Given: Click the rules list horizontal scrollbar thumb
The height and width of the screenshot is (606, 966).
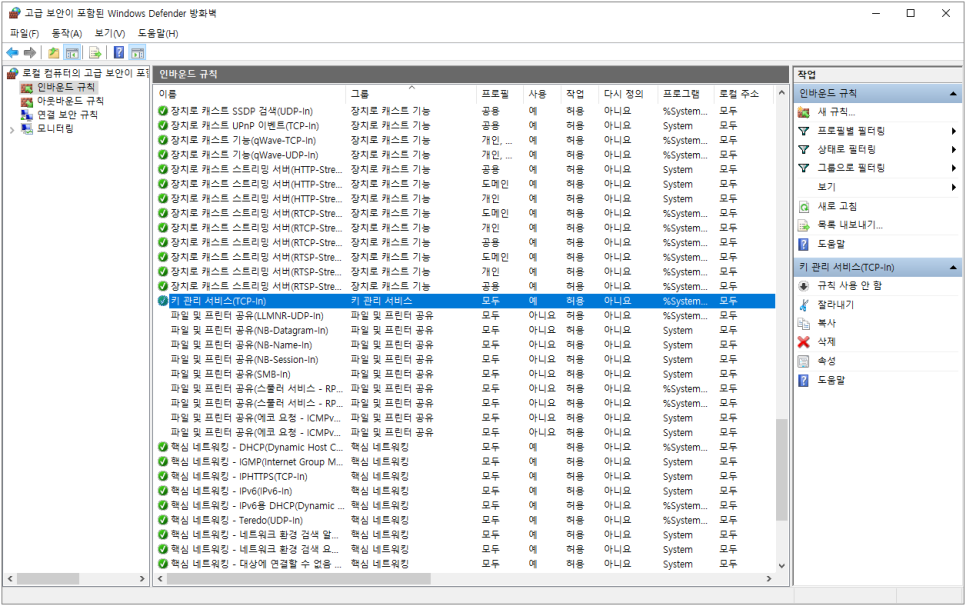Looking at the screenshot, I should click(299, 579).
